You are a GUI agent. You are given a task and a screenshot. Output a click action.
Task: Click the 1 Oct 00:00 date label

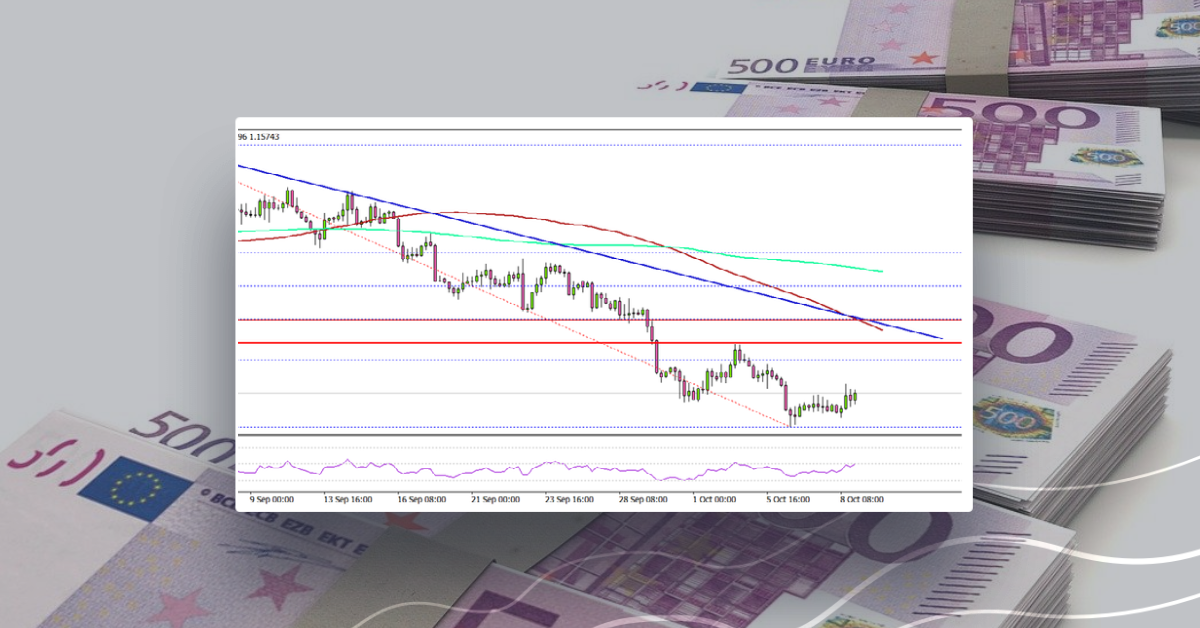(x=716, y=494)
